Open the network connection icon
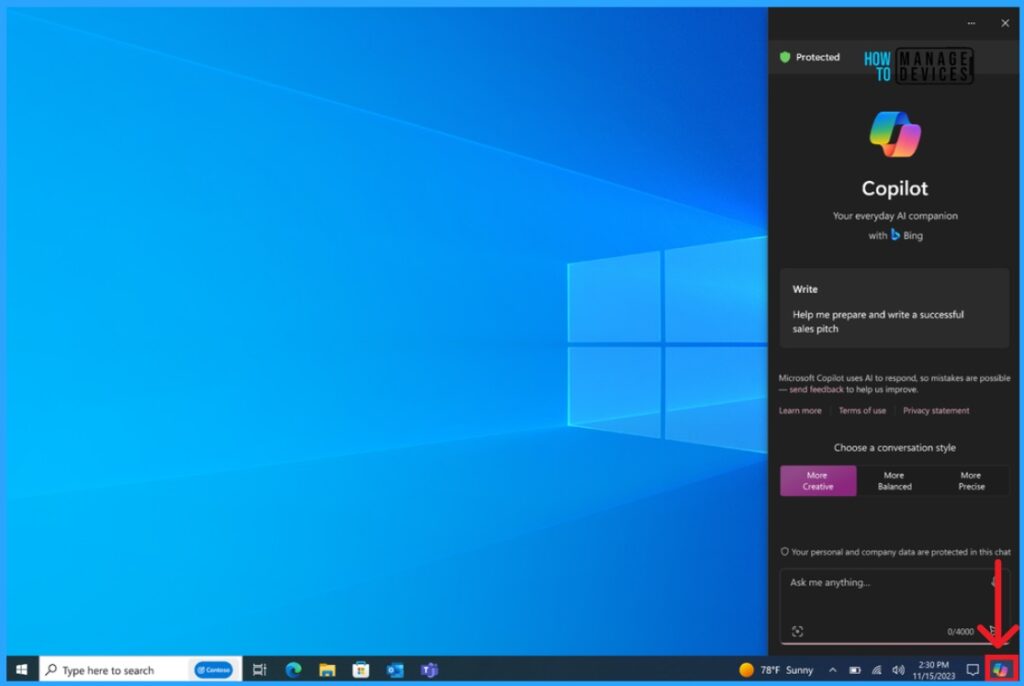1024x686 pixels. click(x=876, y=670)
